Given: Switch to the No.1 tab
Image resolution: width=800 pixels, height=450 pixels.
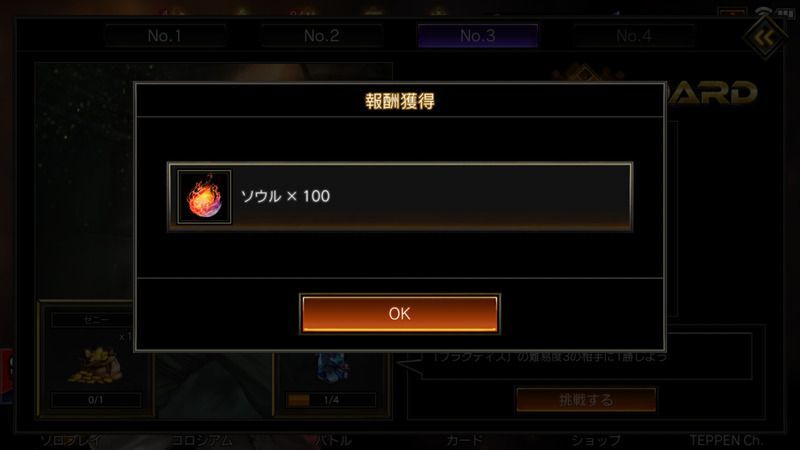Looking at the screenshot, I should tap(165, 36).
